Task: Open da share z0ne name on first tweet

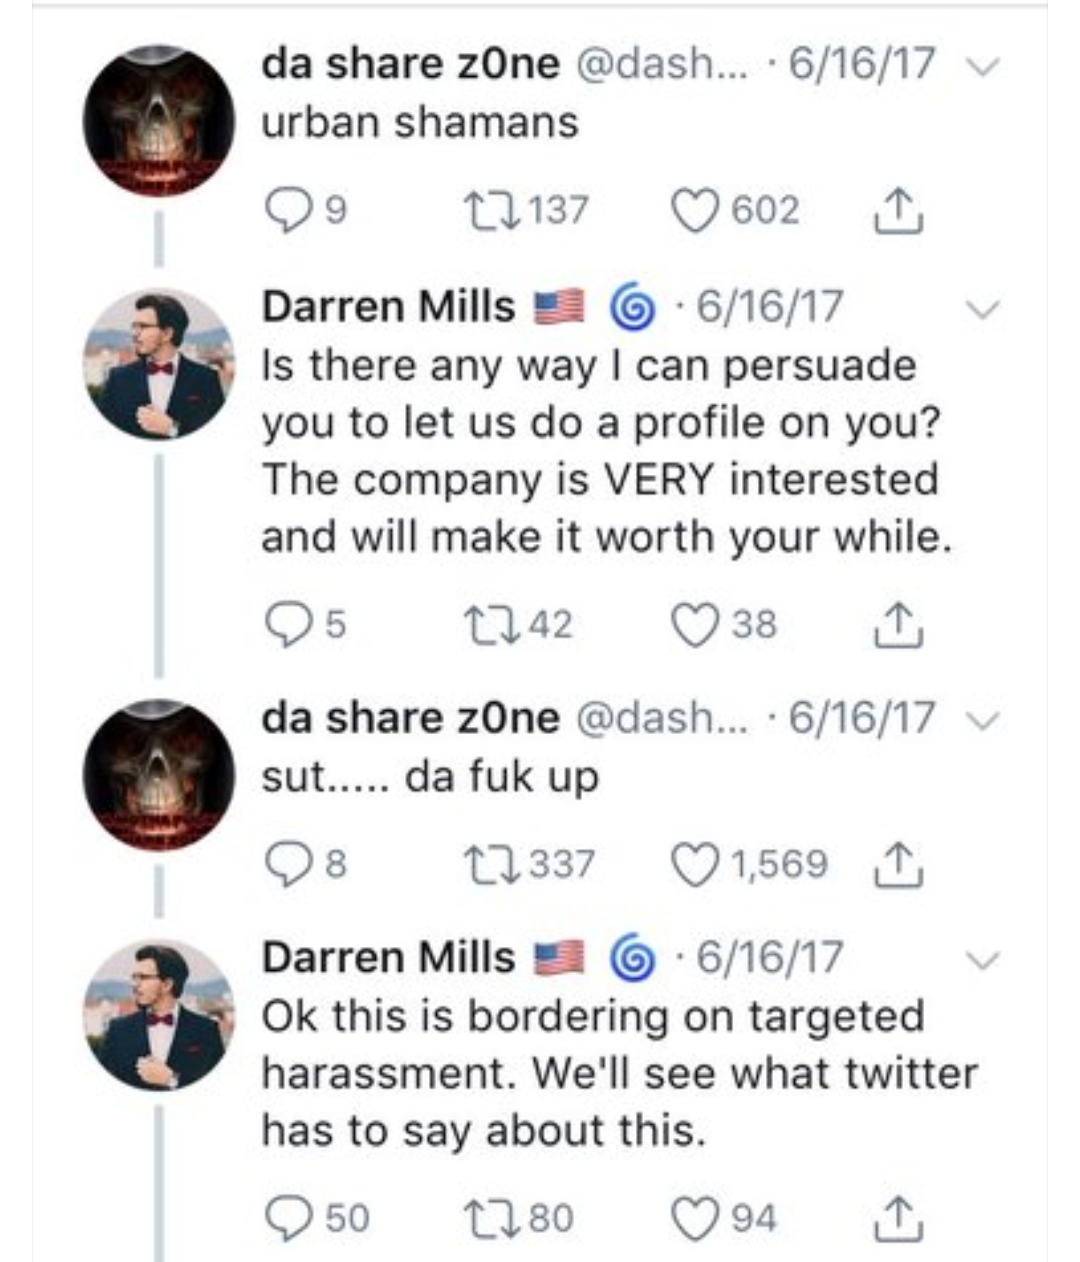Action: click(410, 65)
